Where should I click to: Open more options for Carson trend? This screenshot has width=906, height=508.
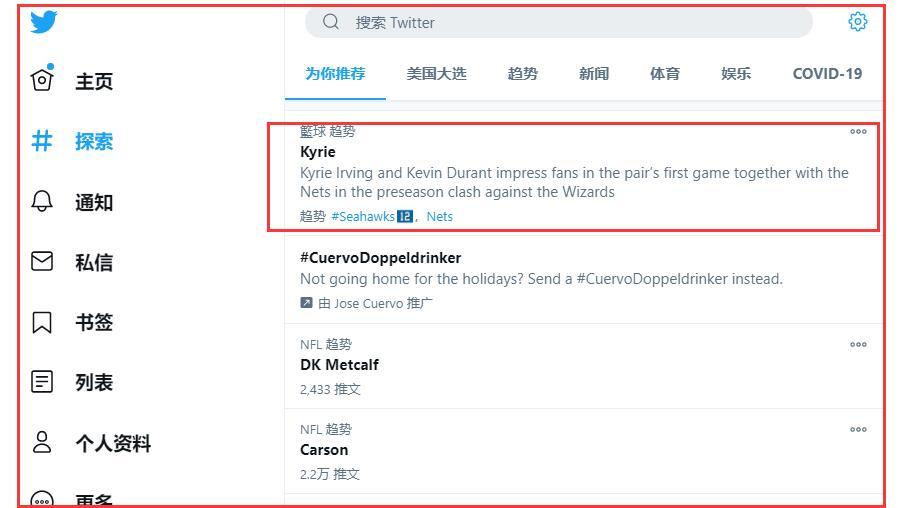[858, 429]
